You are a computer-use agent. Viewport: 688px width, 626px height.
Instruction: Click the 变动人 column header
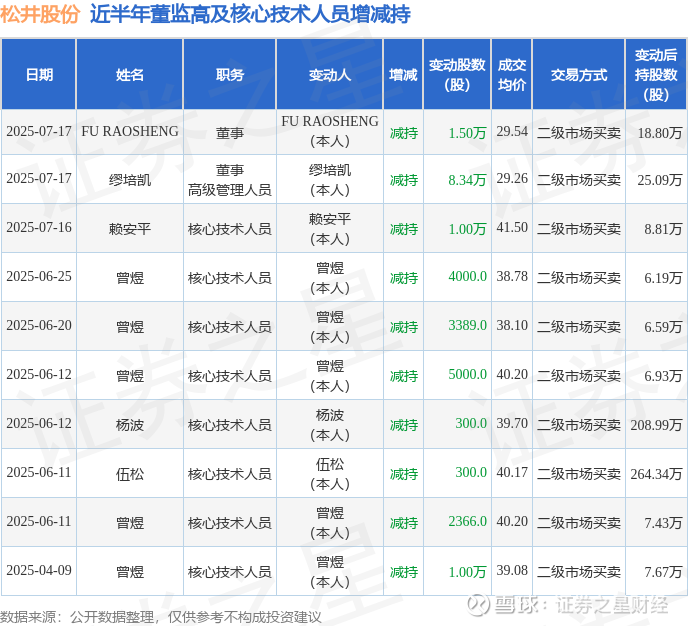[x=330, y=75]
